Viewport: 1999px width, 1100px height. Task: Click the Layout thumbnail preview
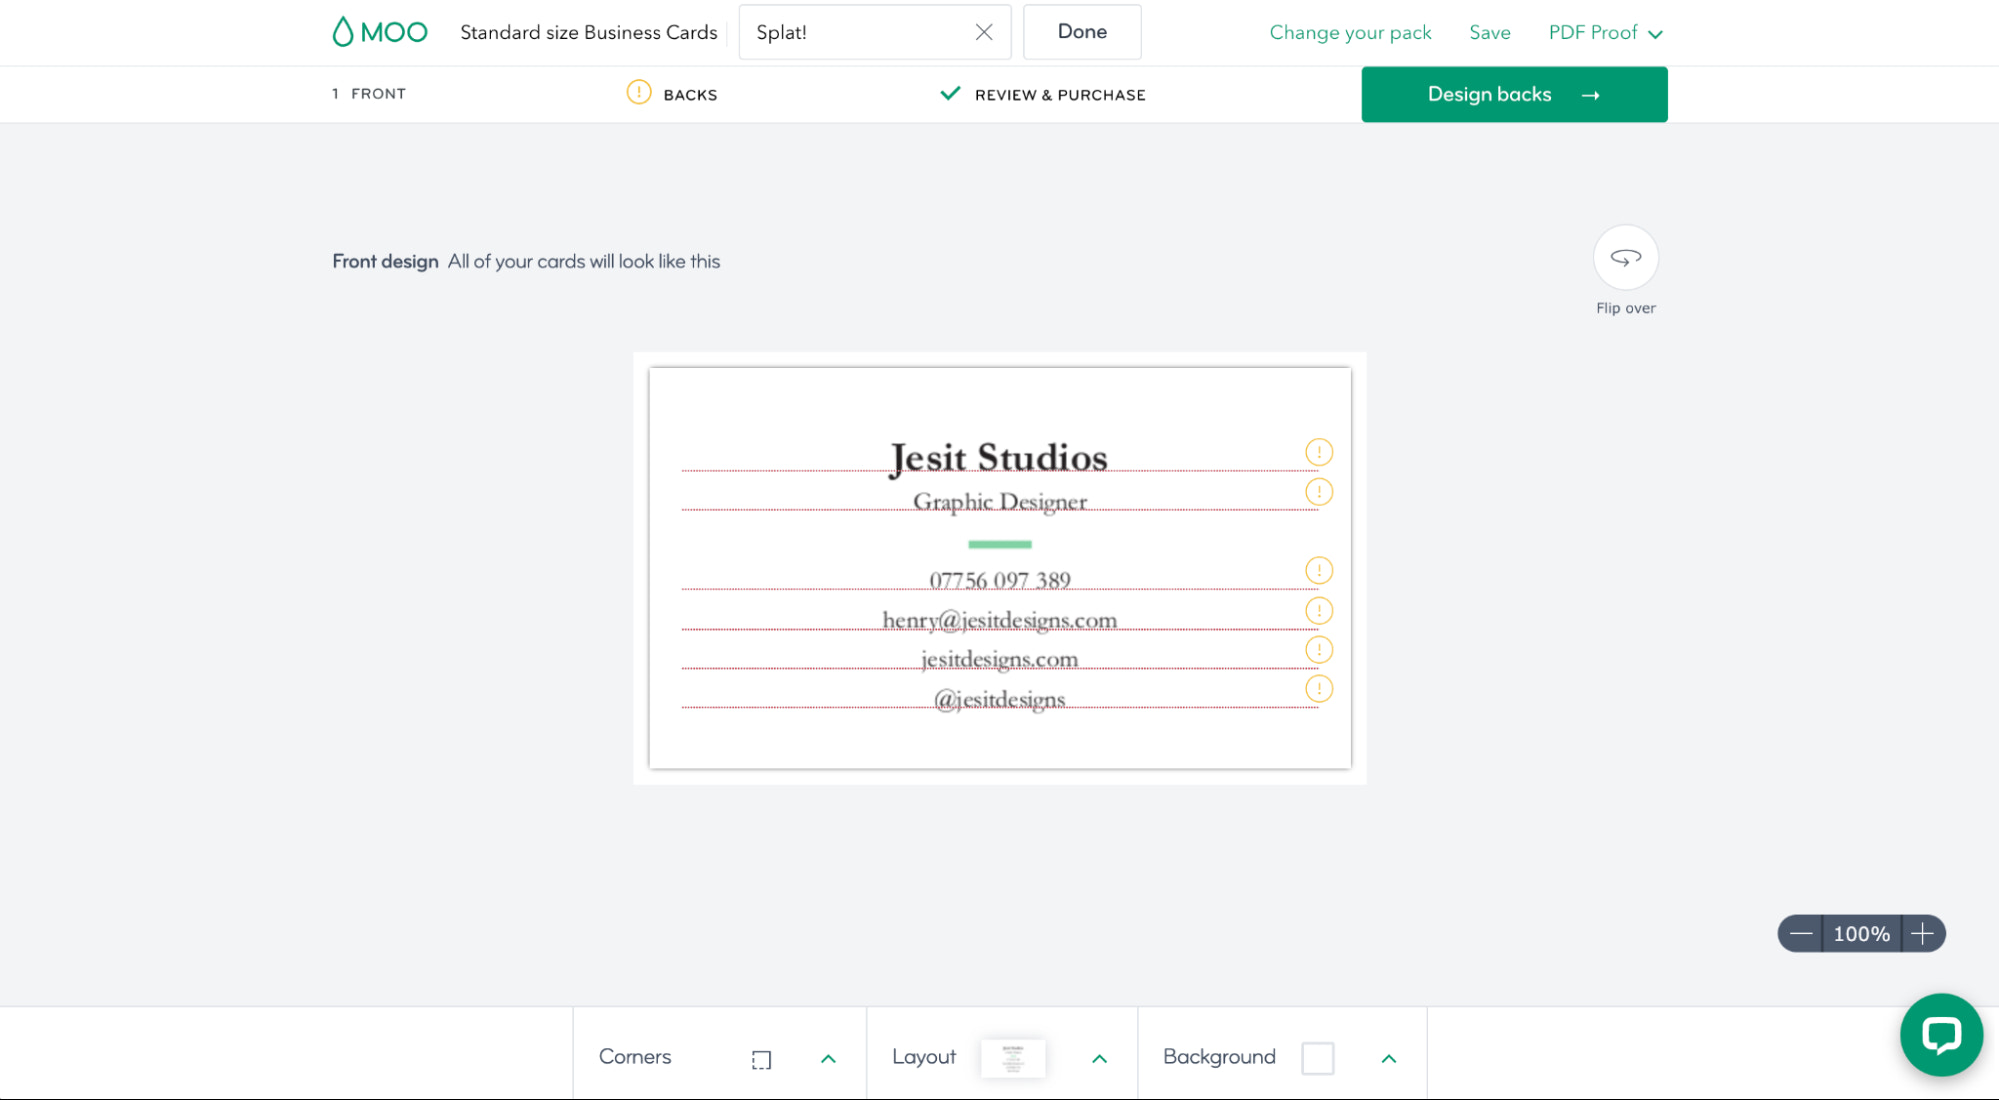[x=1012, y=1057]
